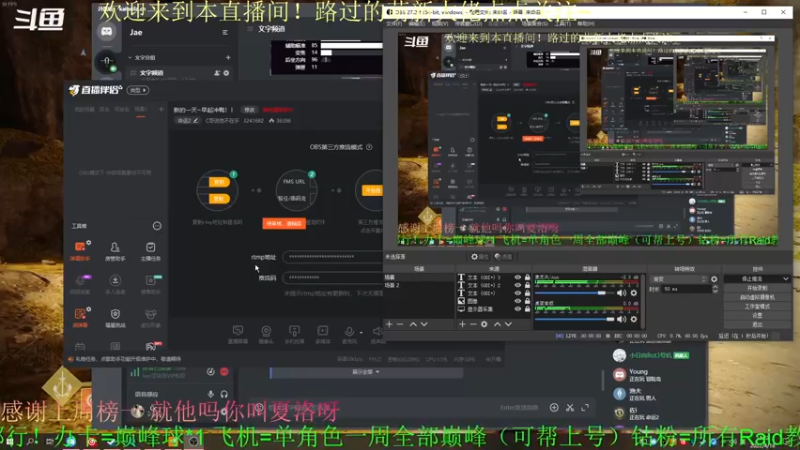Viewport: 800px width, 450px height.
Task: Open 虚拟形象 tool in 直播伴侣 toolbox
Action: pyautogui.click(x=151, y=318)
